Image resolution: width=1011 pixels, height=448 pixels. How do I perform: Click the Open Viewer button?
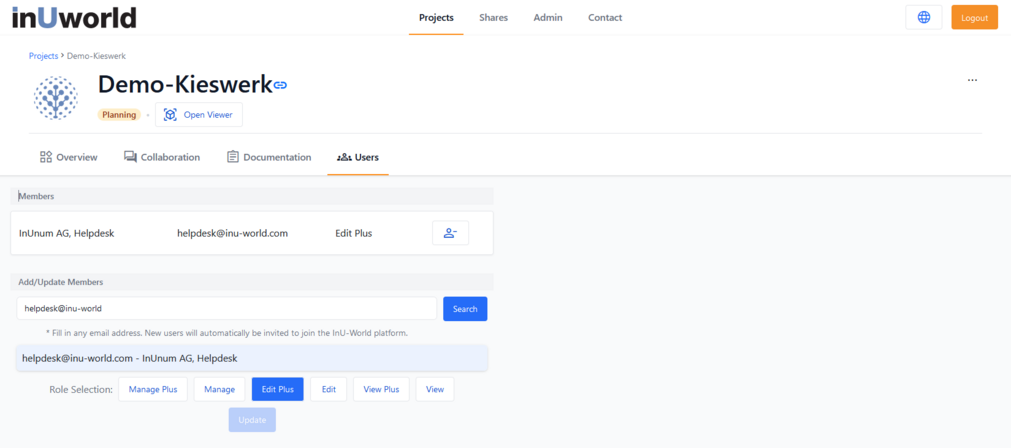pyautogui.click(x=199, y=115)
